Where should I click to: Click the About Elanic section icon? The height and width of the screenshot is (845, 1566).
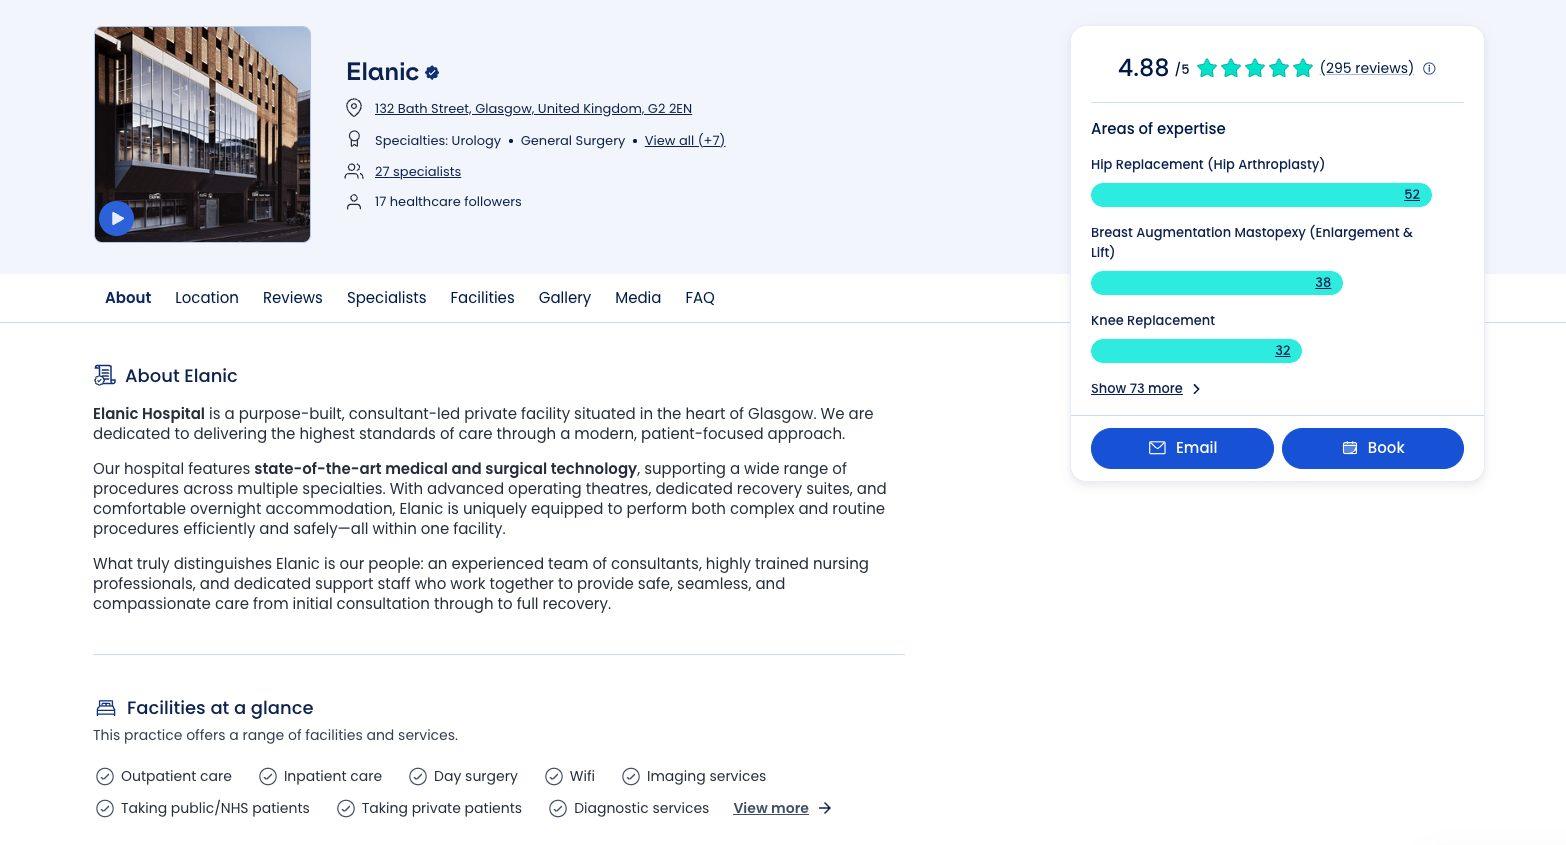pyautogui.click(x=104, y=376)
